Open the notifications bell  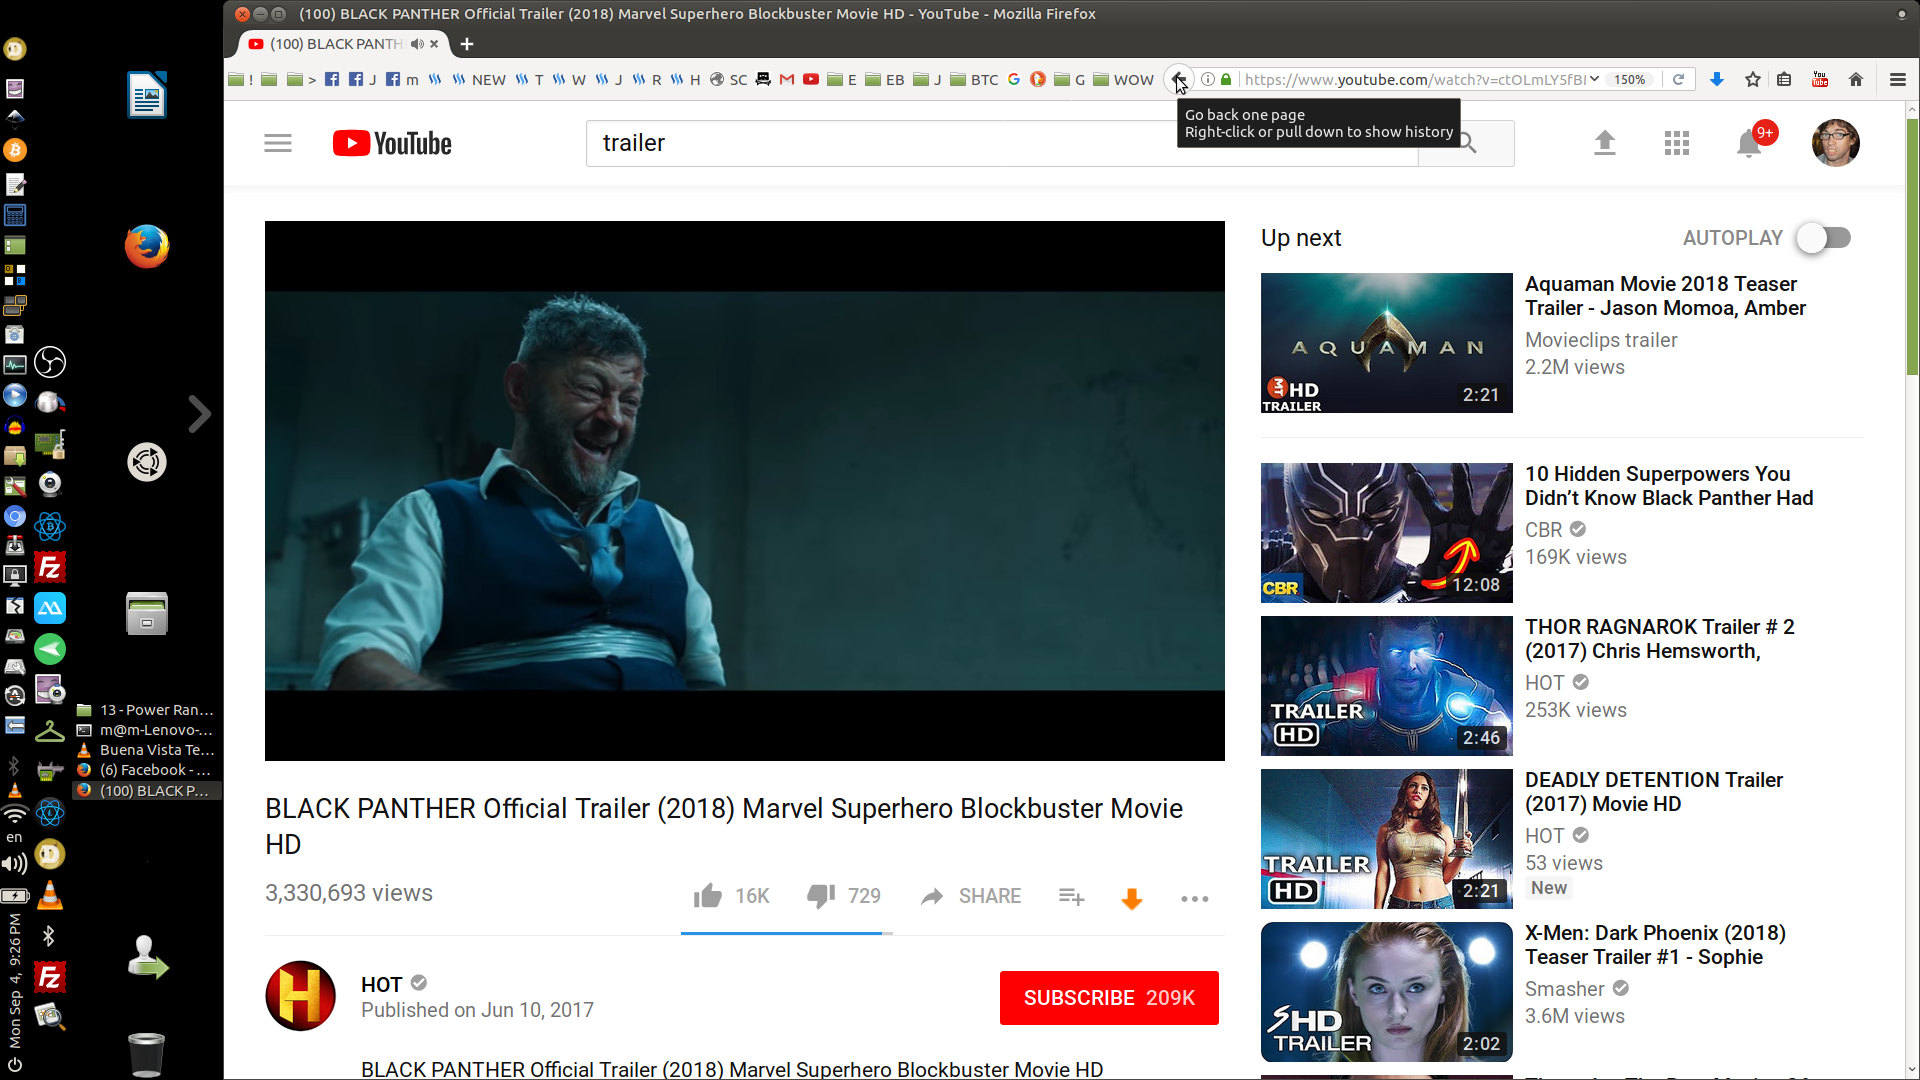tap(1749, 144)
